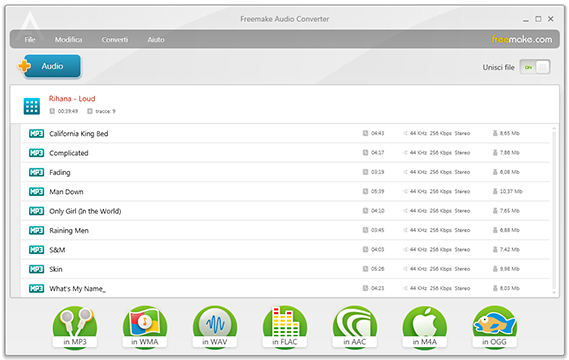The height and width of the screenshot is (360, 569).
Task: Maximize the Freemake Audio Converter window
Action: point(538,19)
